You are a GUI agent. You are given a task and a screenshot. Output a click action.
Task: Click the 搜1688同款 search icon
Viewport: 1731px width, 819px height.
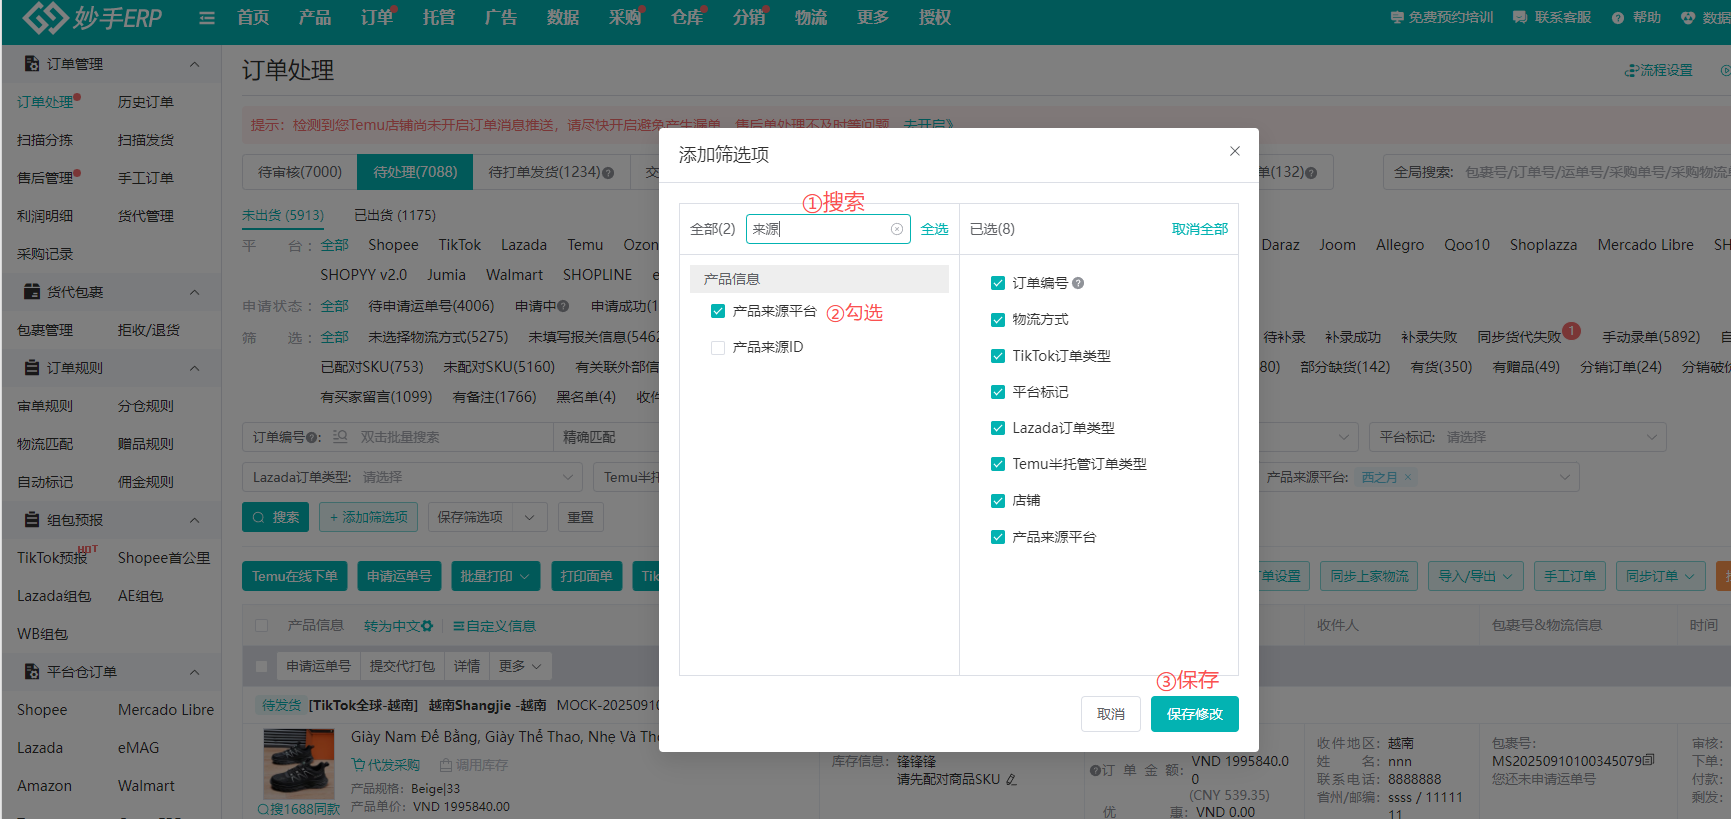(x=263, y=809)
